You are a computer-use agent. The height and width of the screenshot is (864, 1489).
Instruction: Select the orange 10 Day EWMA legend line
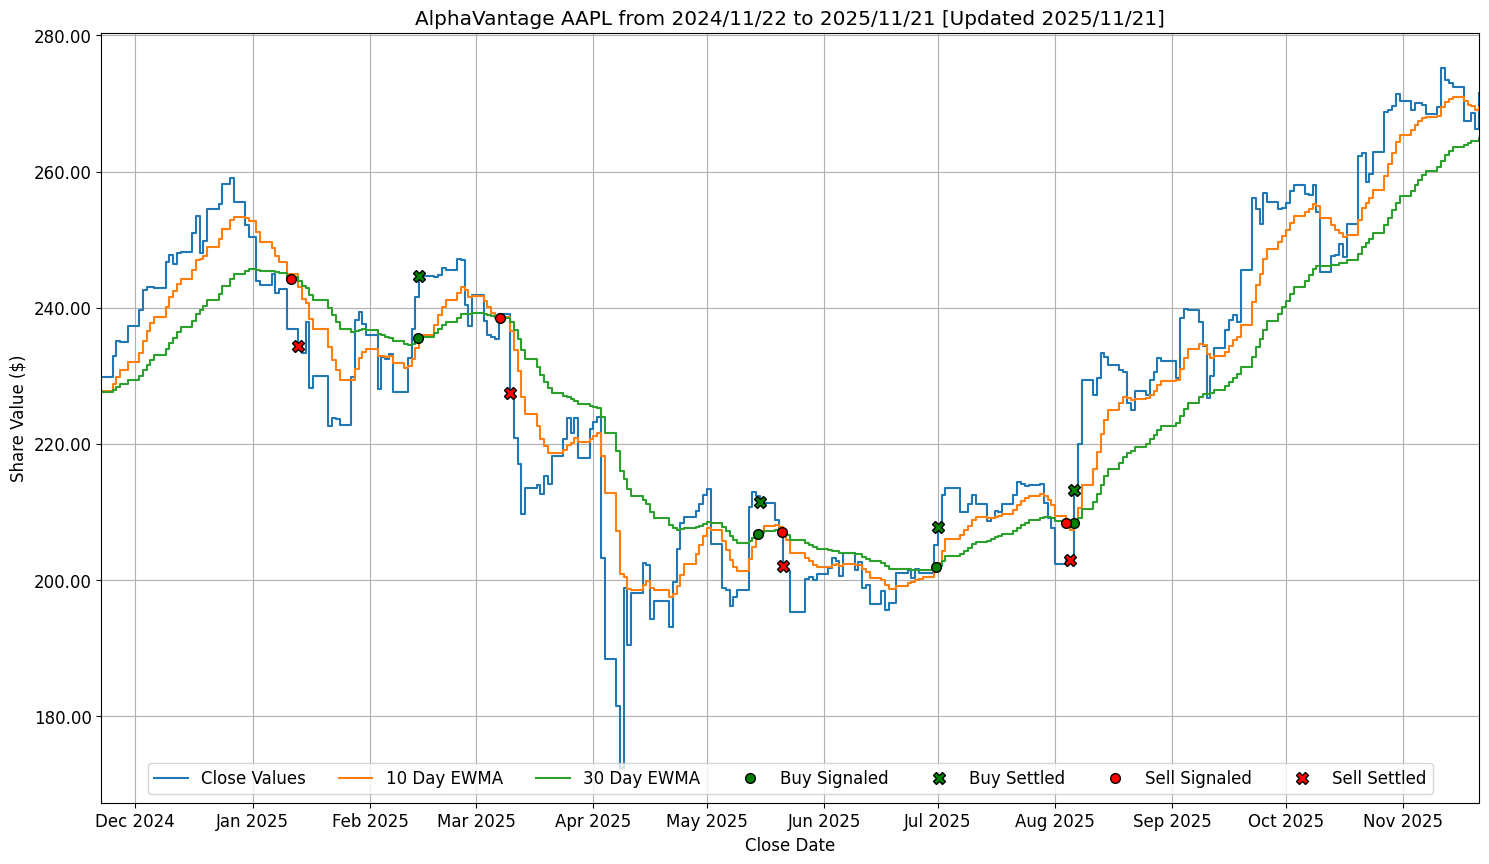[356, 778]
